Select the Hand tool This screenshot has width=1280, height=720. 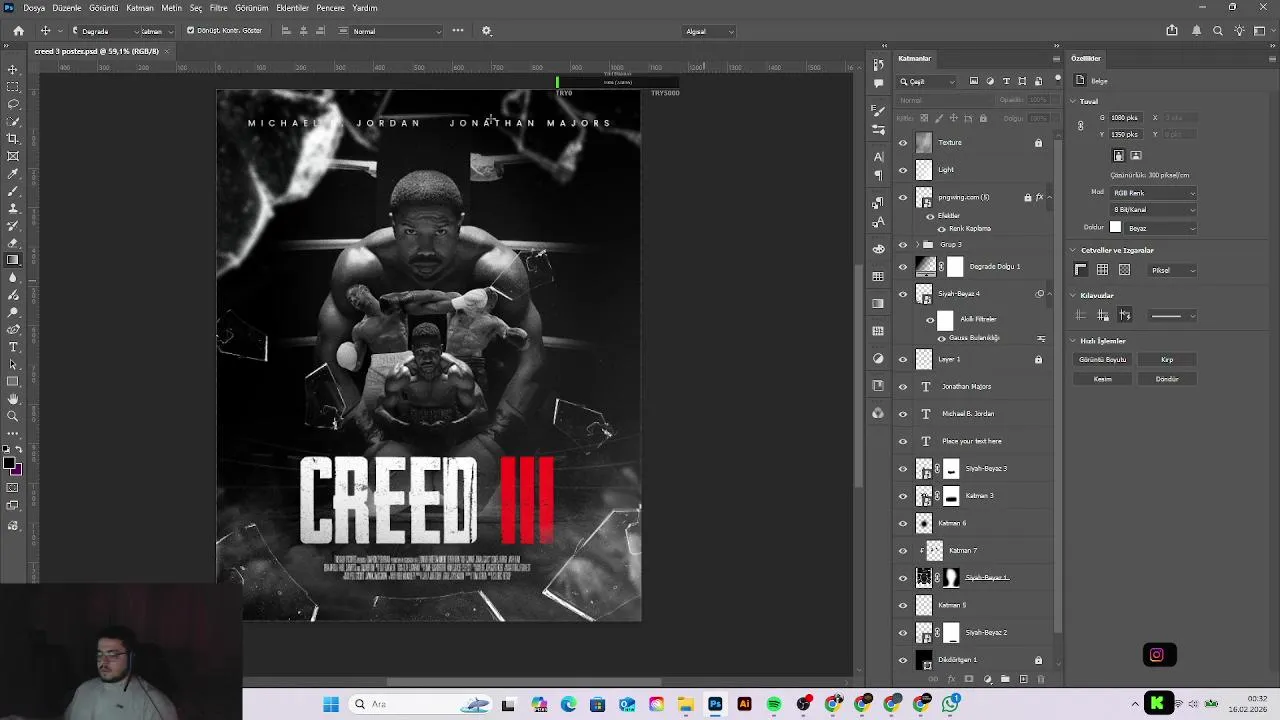click(13, 399)
